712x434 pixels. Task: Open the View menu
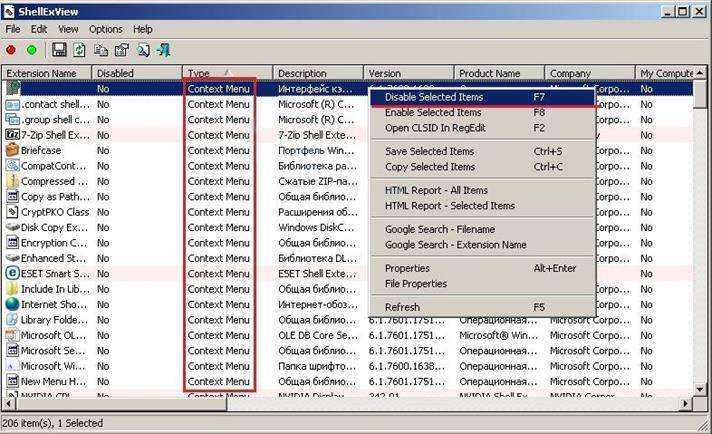68,29
